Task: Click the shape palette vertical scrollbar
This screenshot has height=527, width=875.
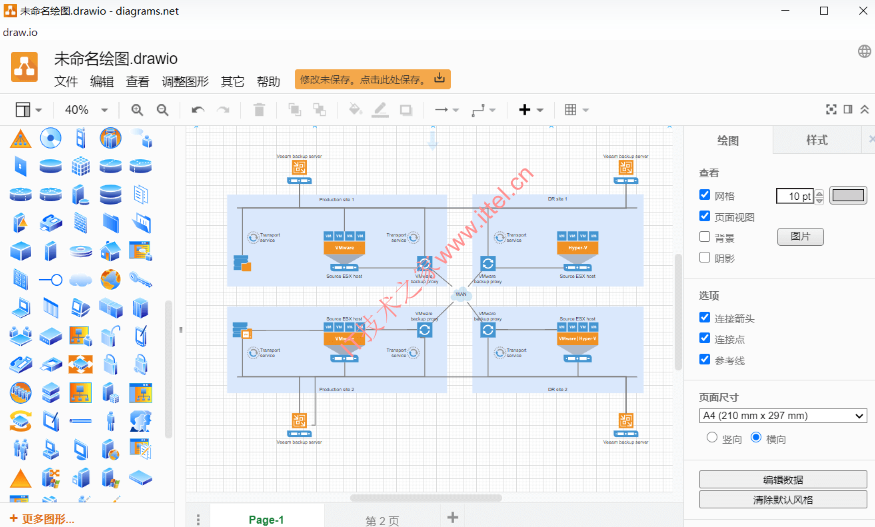Action: pyautogui.click(x=168, y=368)
